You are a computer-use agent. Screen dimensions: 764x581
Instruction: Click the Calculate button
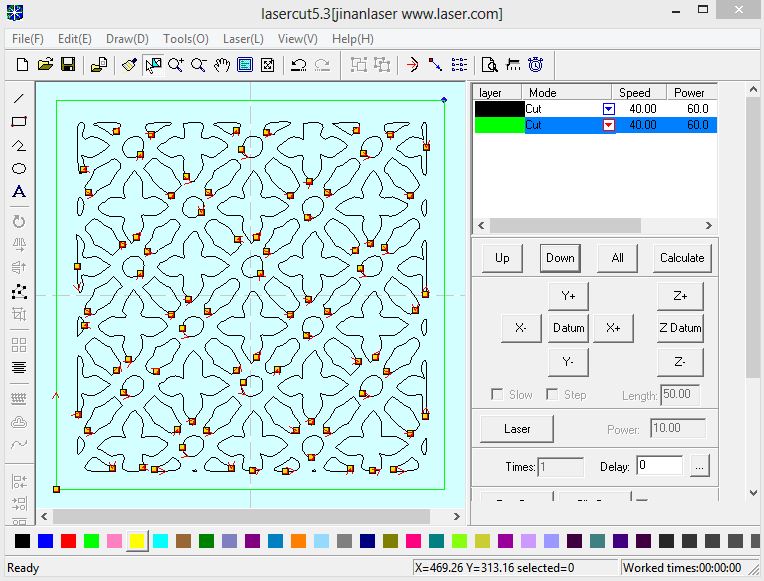[x=682, y=258]
